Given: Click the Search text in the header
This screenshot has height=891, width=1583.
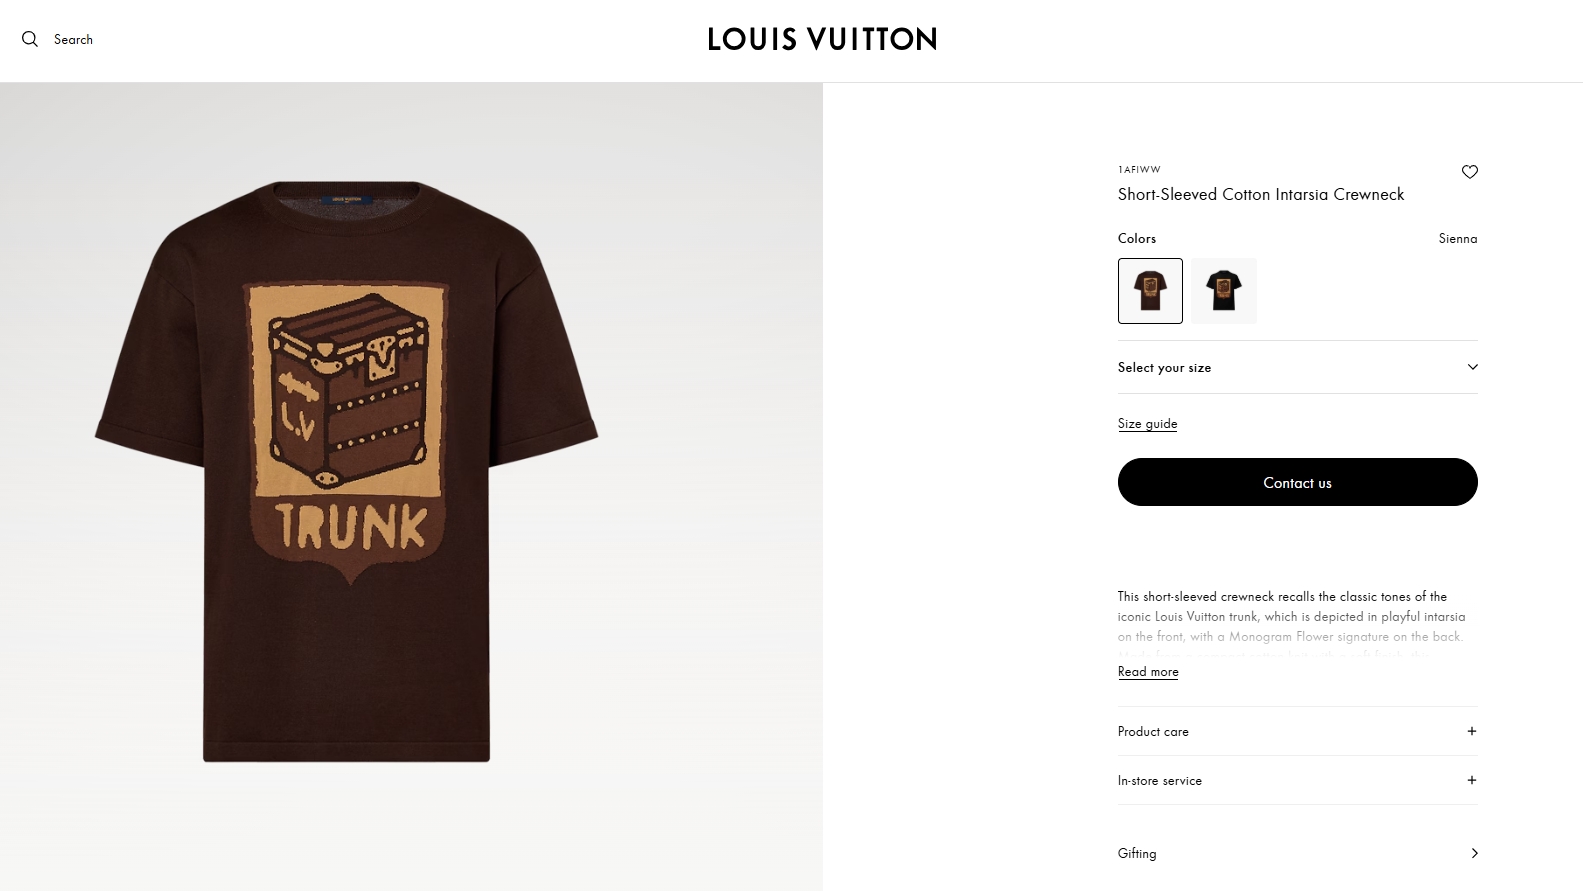Looking at the screenshot, I should 73,40.
